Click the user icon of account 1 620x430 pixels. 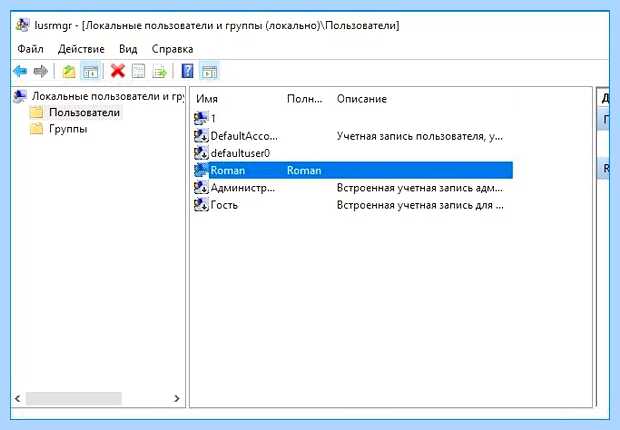[201, 118]
